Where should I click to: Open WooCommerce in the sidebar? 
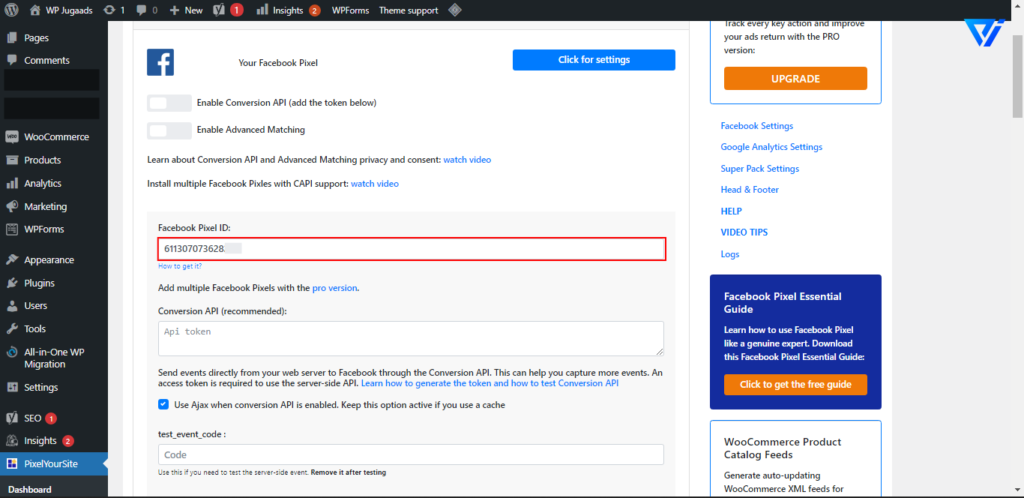(x=54, y=137)
